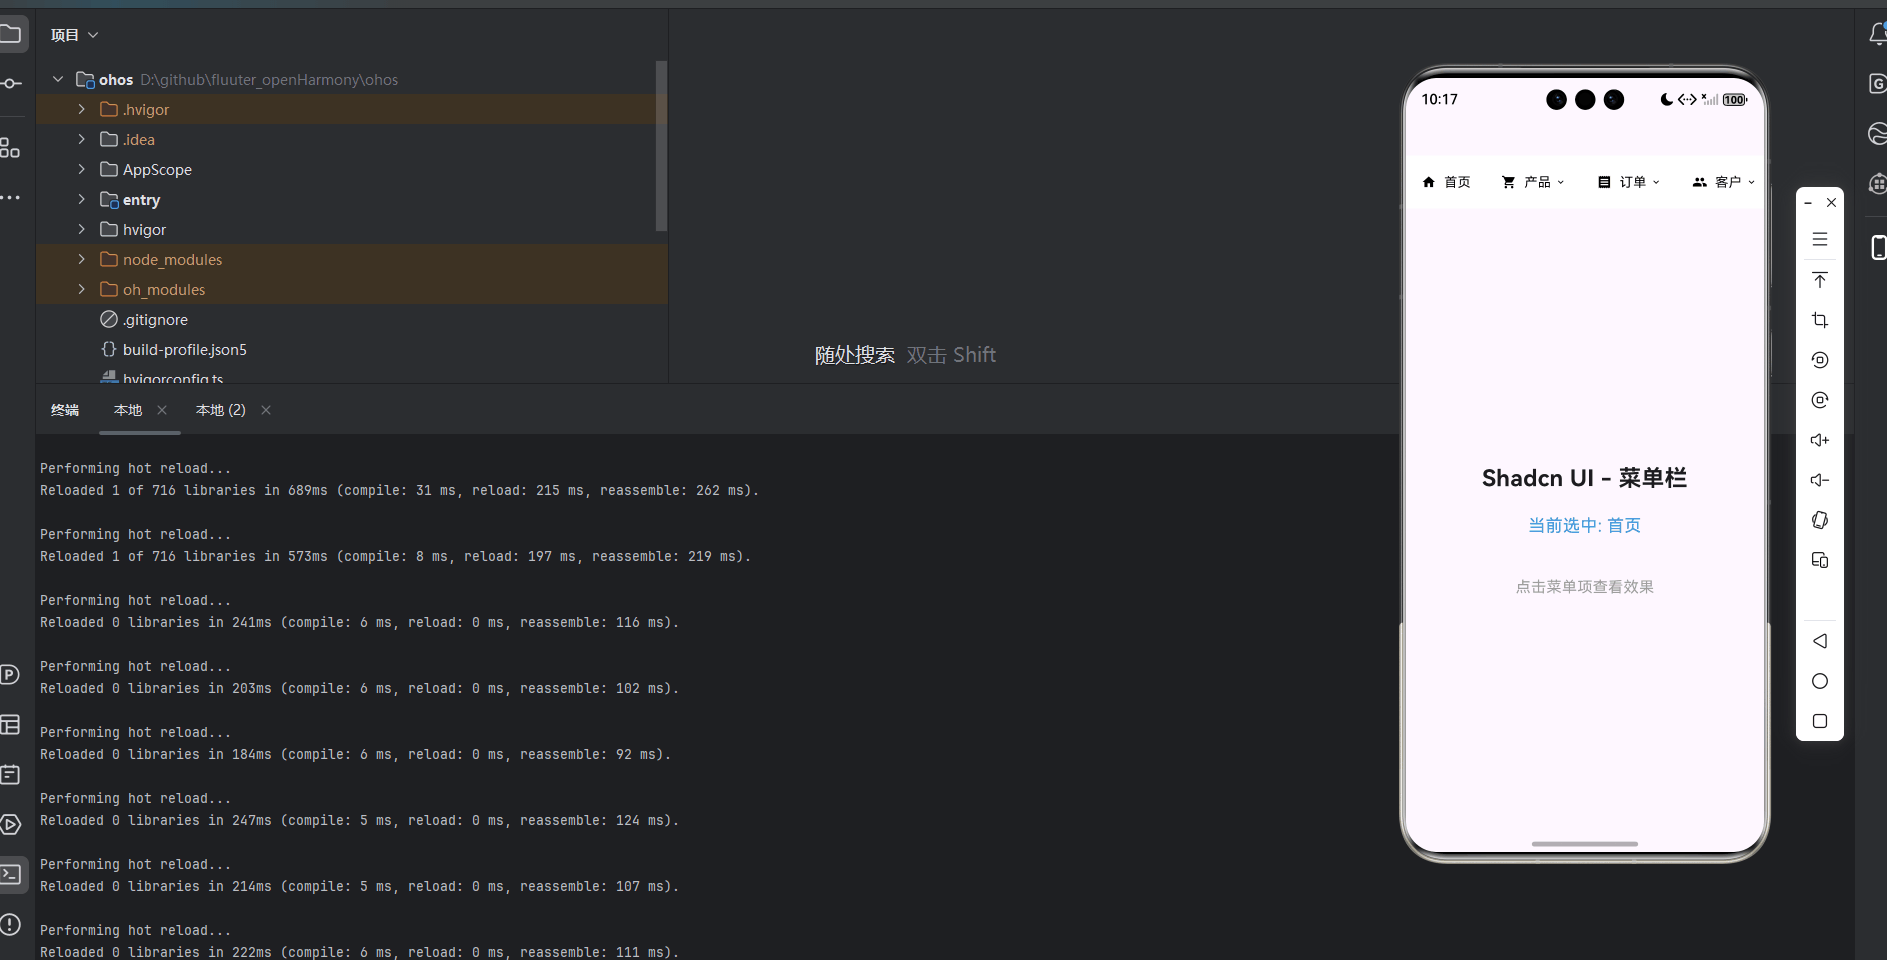Click the calendar-style log icon in left sidebar
Viewport: 1887px width, 960px height.
click(10, 774)
